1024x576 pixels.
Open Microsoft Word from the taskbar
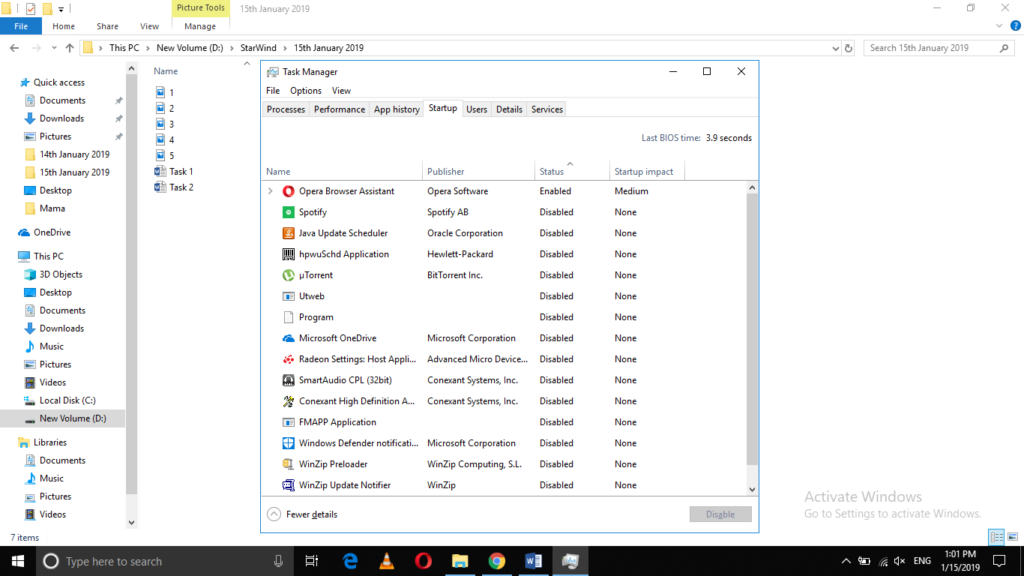click(x=533, y=561)
